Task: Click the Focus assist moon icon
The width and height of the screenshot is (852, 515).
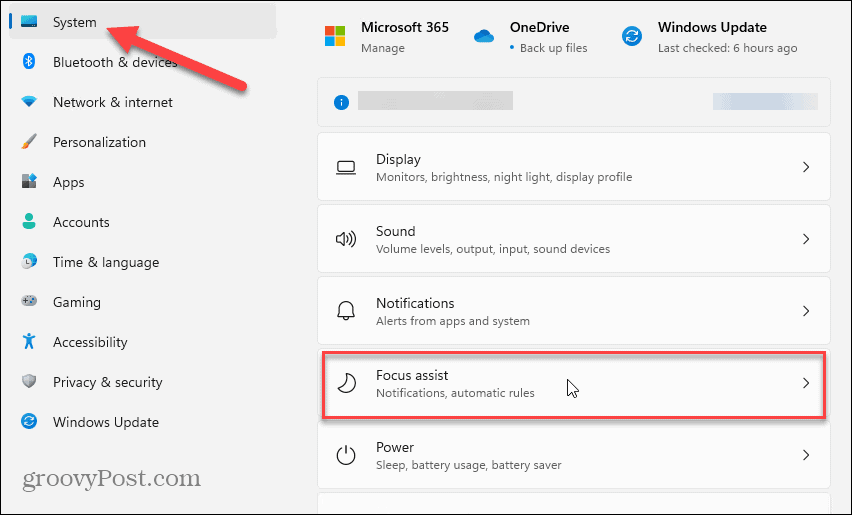Action: point(346,383)
